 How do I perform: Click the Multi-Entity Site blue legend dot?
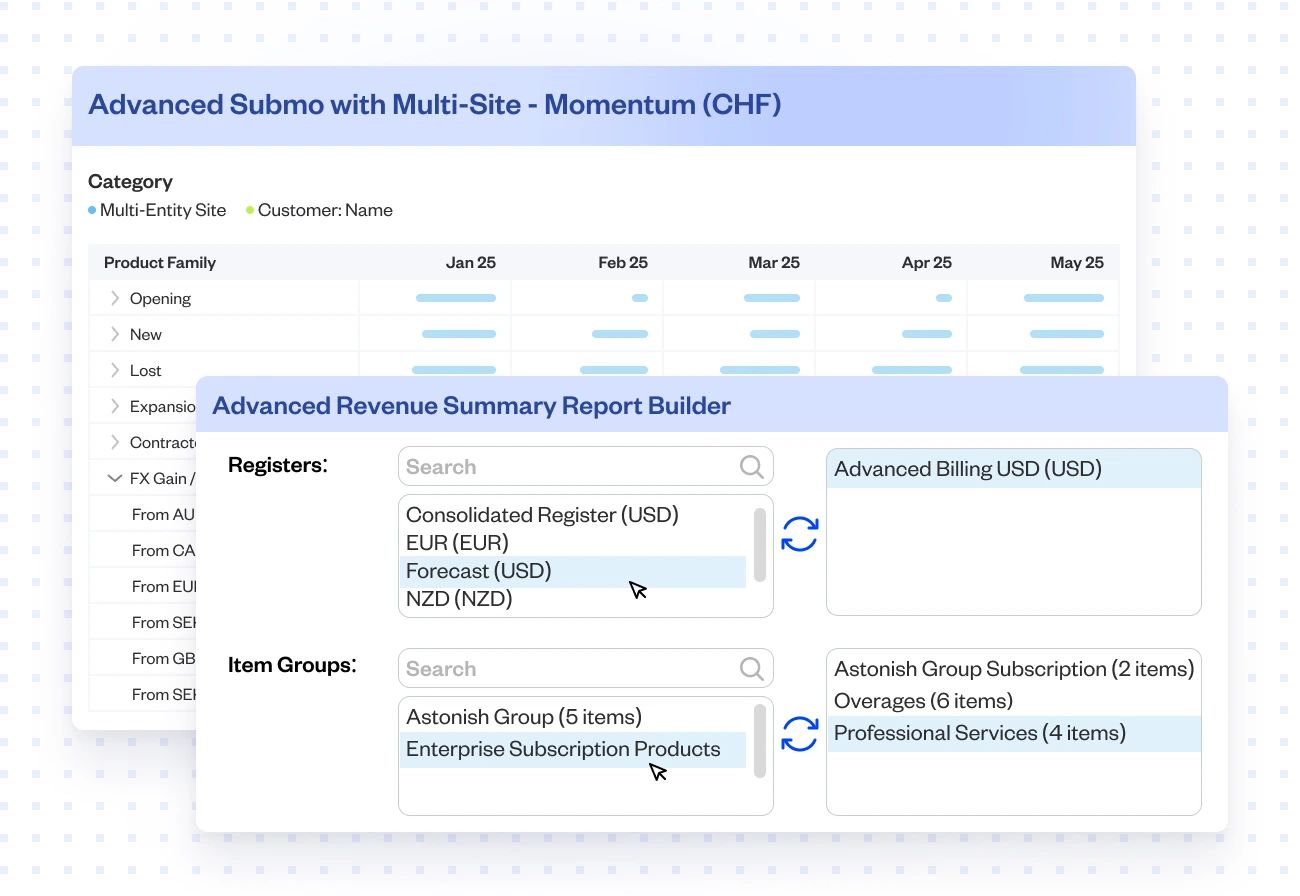click(x=92, y=211)
